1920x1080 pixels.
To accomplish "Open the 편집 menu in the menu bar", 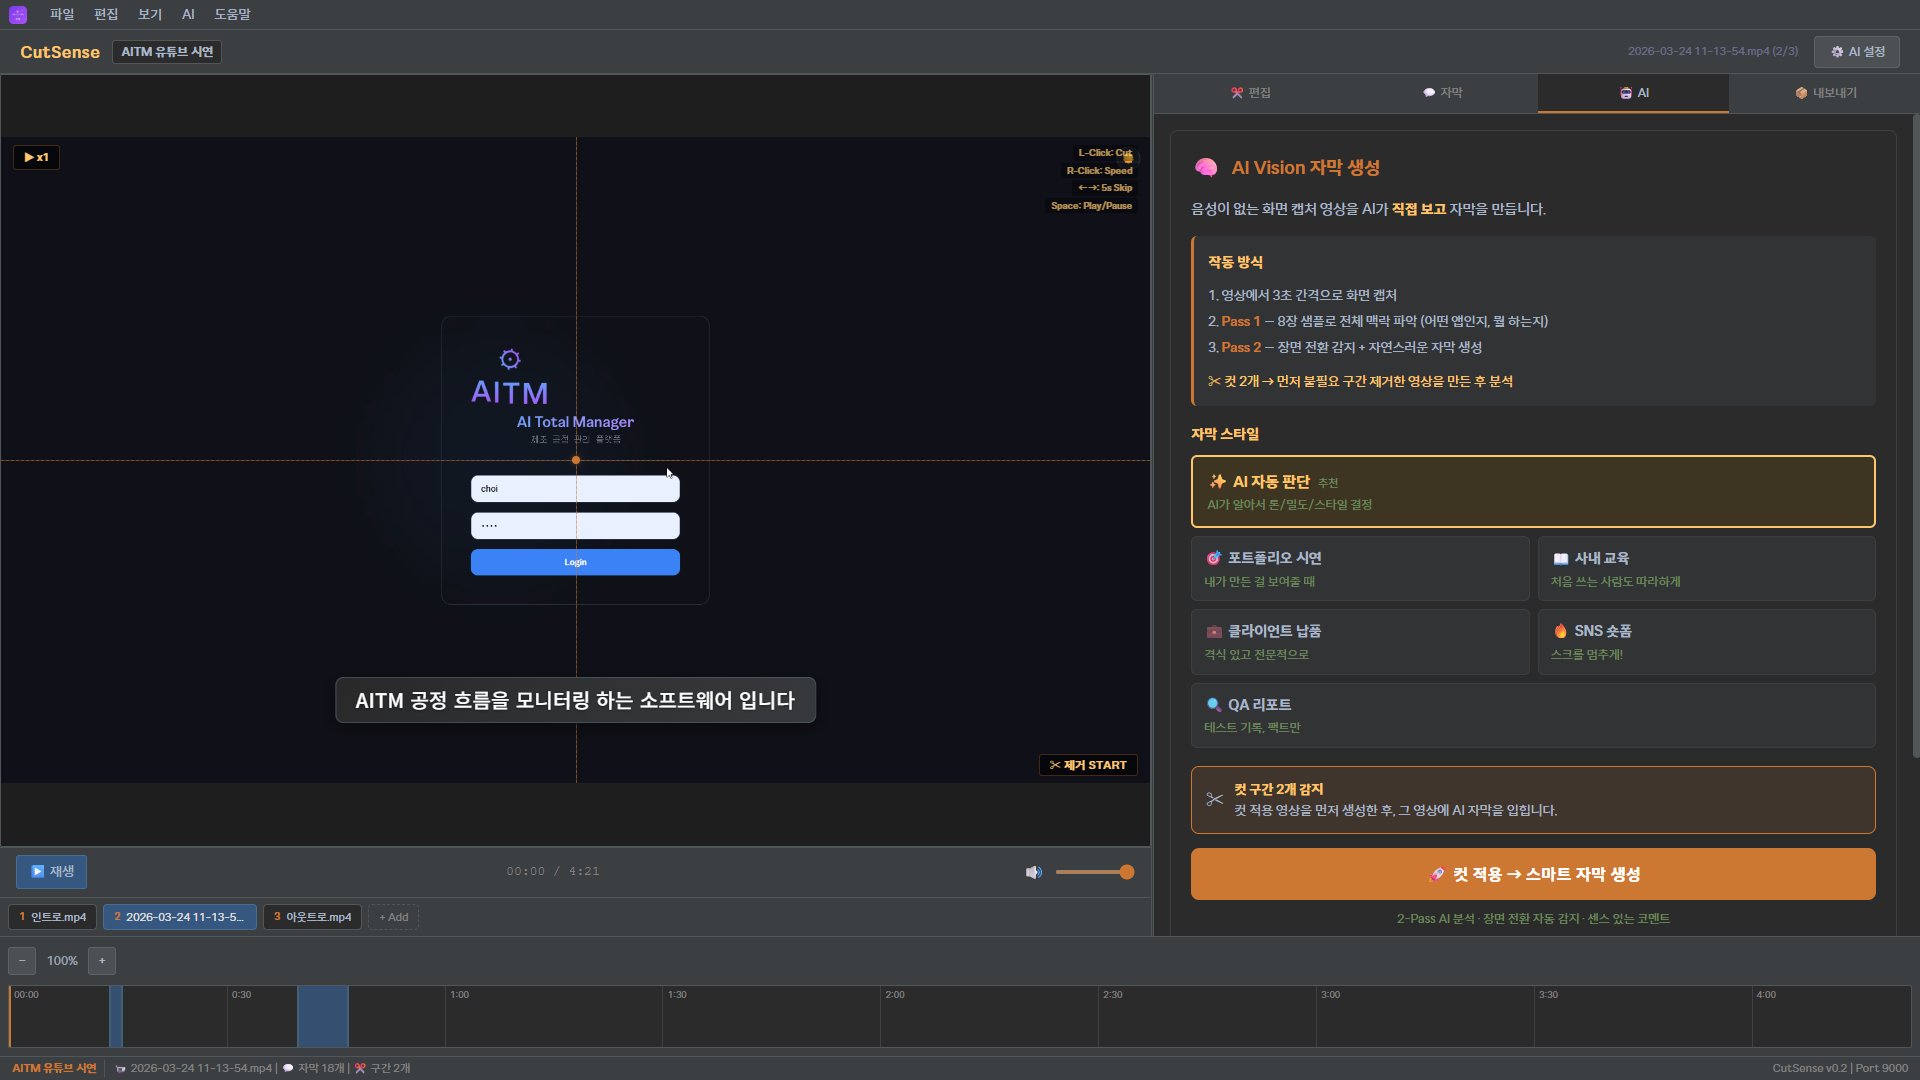I will tap(106, 14).
